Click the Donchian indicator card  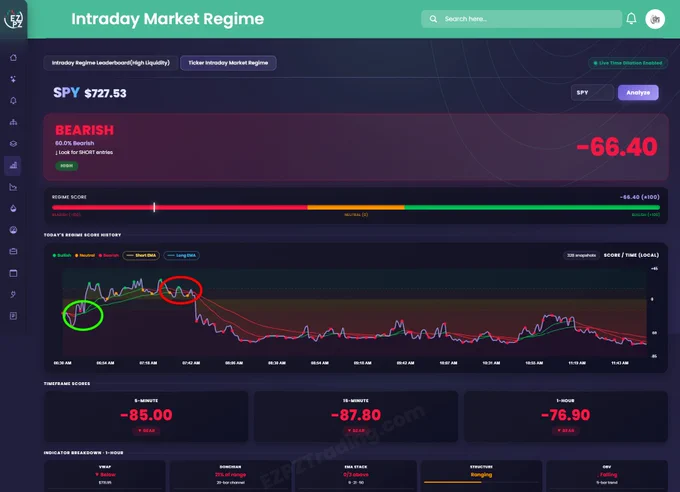pyautogui.click(x=230, y=476)
